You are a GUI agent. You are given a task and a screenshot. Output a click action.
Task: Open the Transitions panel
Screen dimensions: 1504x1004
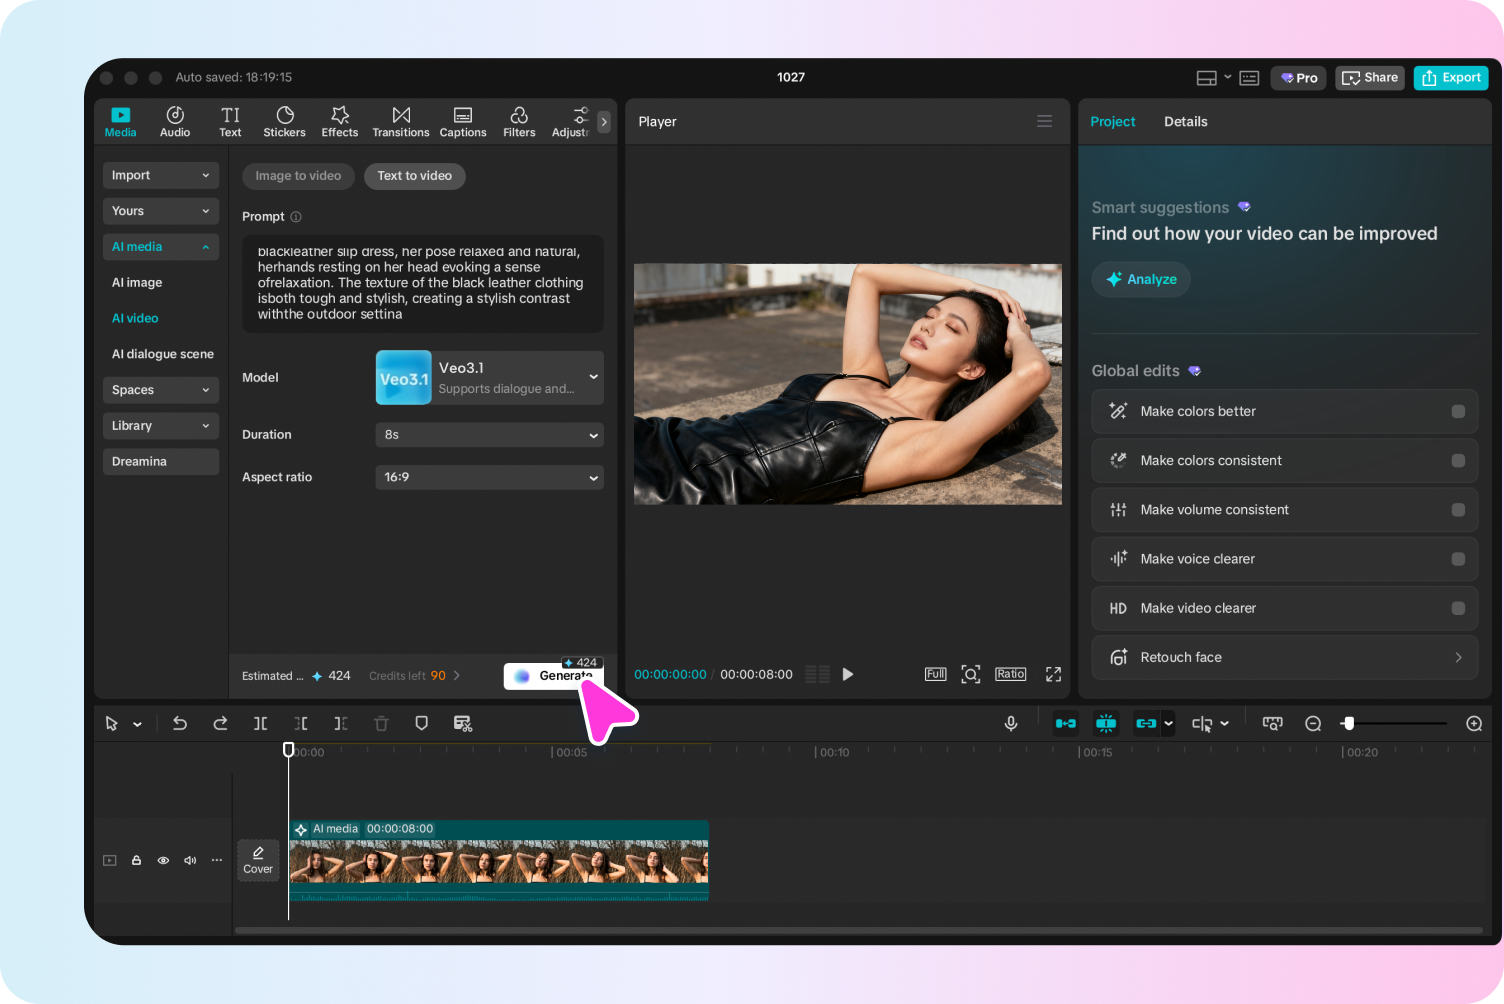coord(400,121)
